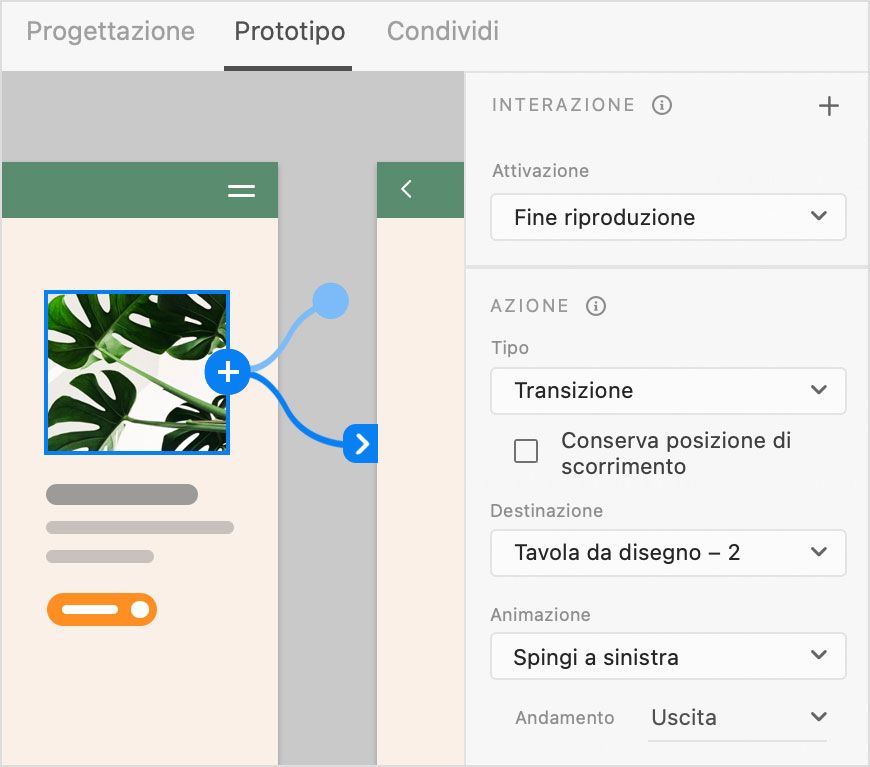
Task: Click the back chevron on the second artboard
Action: (x=407, y=188)
